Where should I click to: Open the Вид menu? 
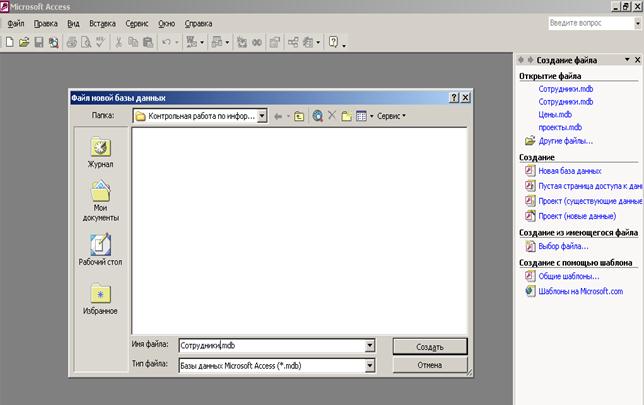73,24
